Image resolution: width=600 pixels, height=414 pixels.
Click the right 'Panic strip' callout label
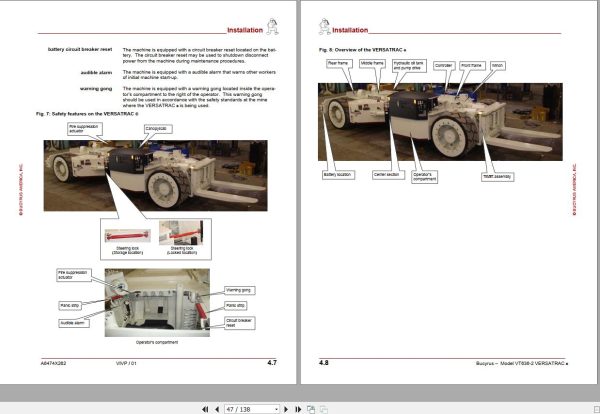pos(235,306)
